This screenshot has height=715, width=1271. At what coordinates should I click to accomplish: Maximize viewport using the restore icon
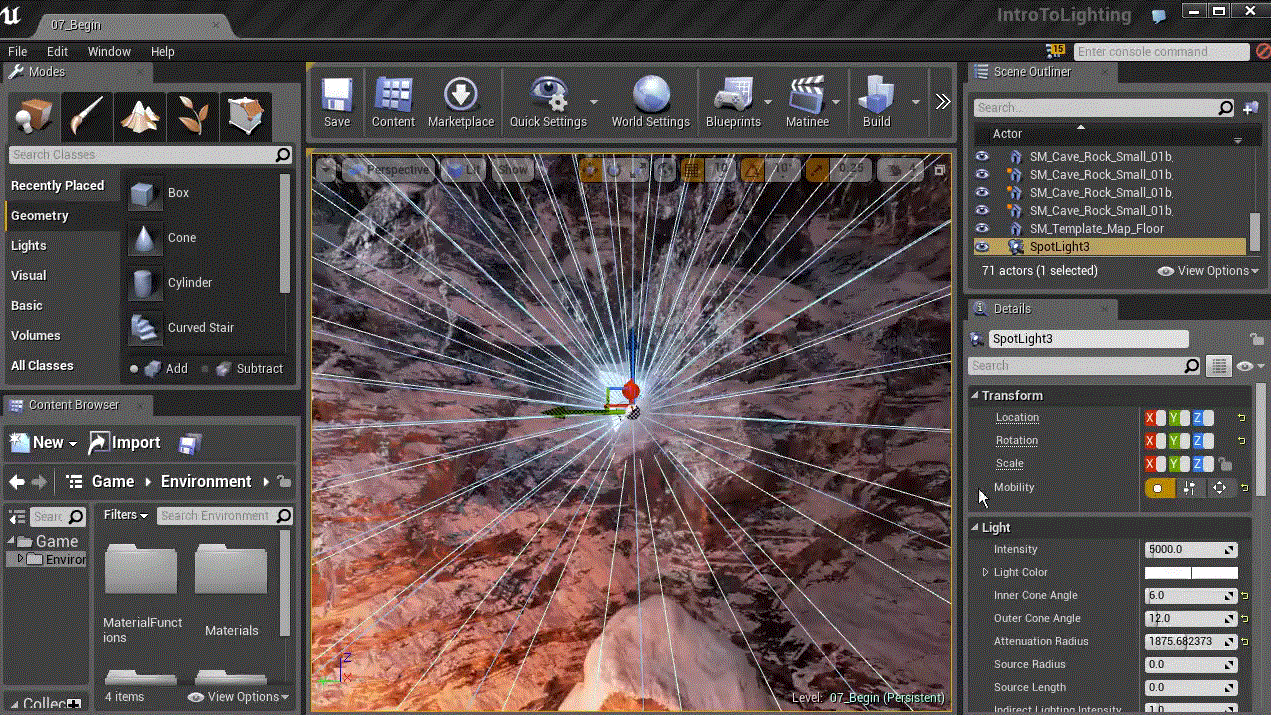940,170
